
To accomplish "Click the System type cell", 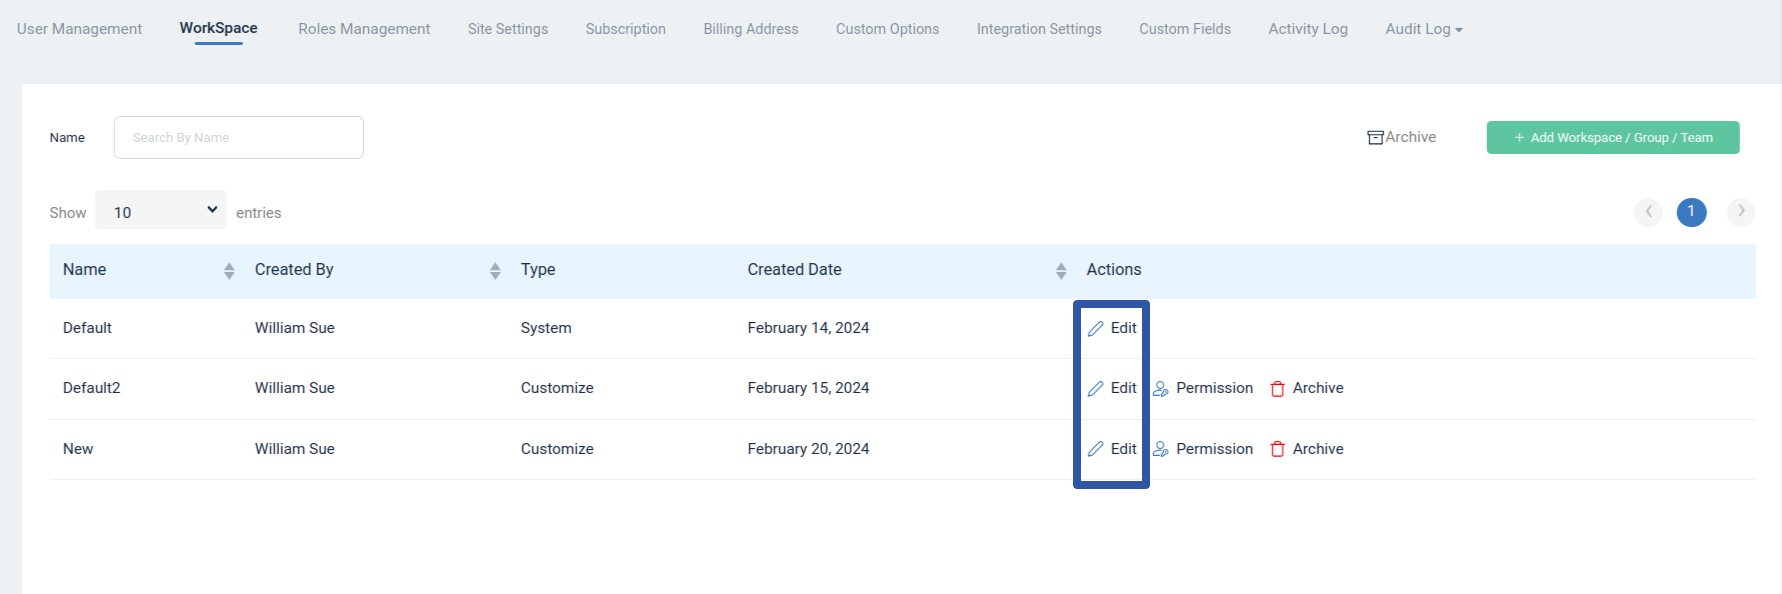I will coord(546,328).
